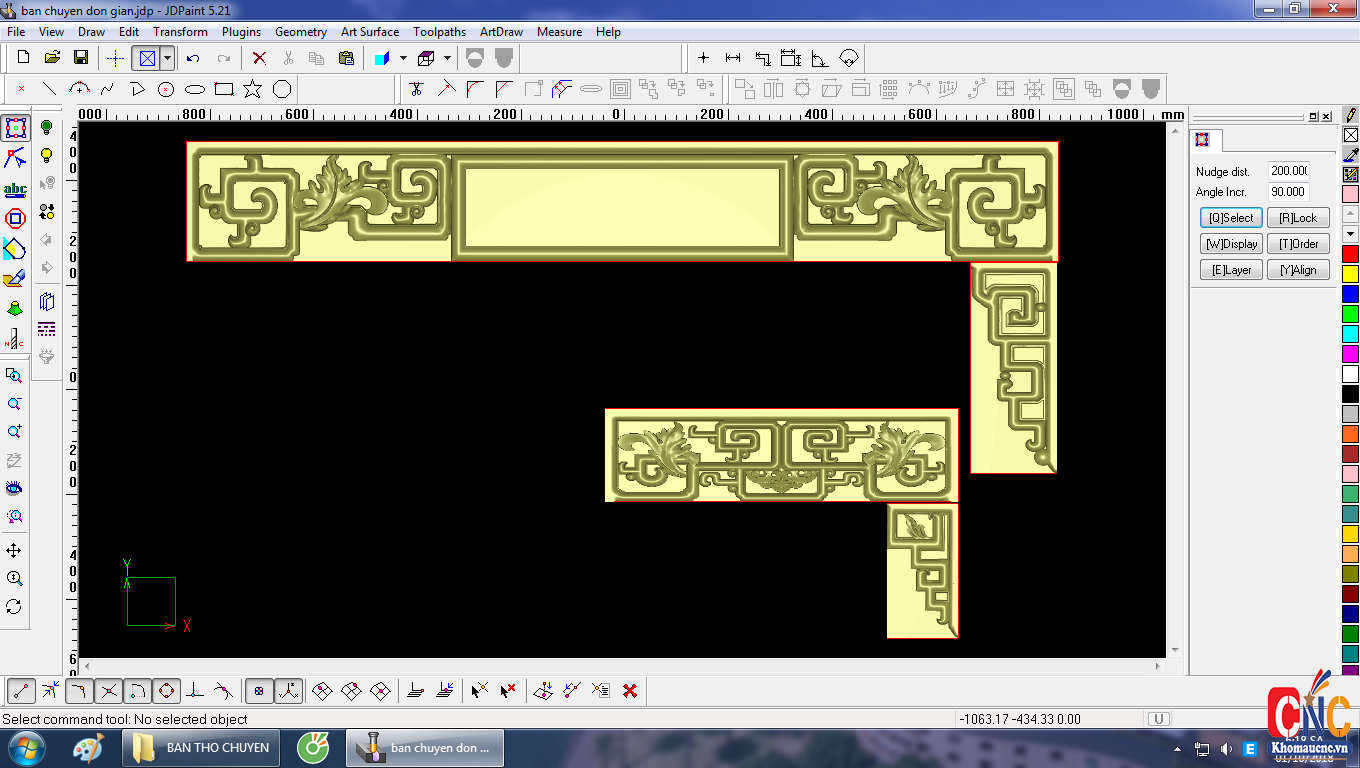This screenshot has width=1360, height=768.
Task: Expand the blue cube render mode dropdown
Action: (x=403, y=58)
